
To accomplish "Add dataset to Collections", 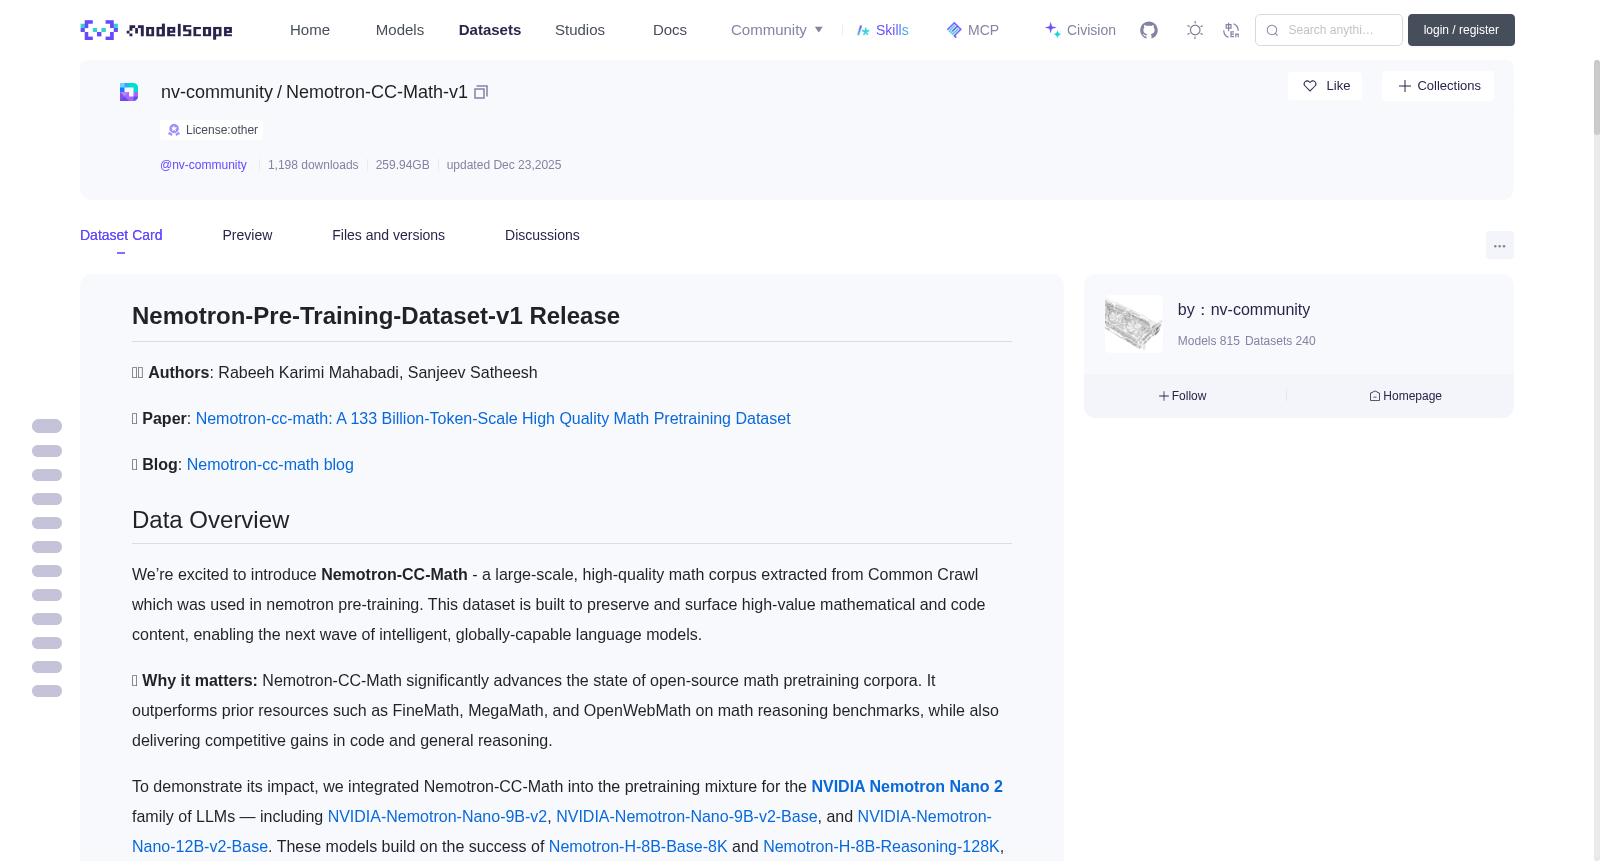I will pyautogui.click(x=1438, y=86).
